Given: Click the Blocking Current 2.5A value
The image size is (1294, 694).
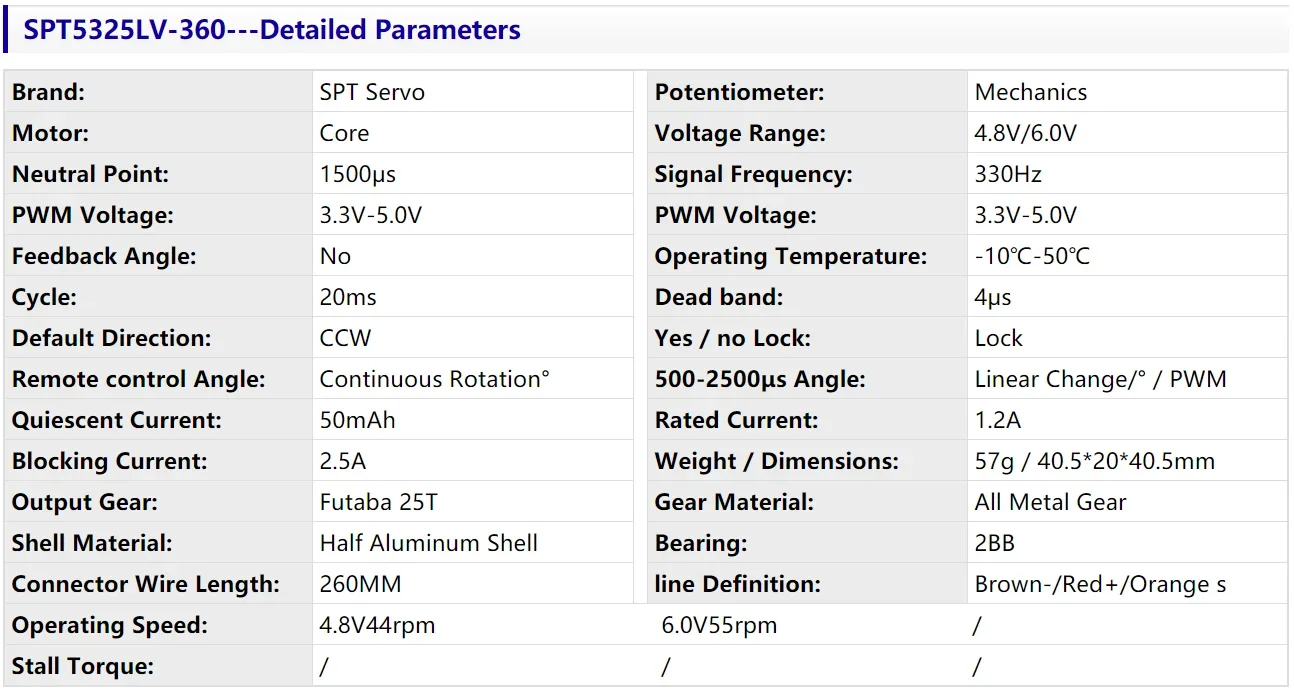Looking at the screenshot, I should point(345,461).
